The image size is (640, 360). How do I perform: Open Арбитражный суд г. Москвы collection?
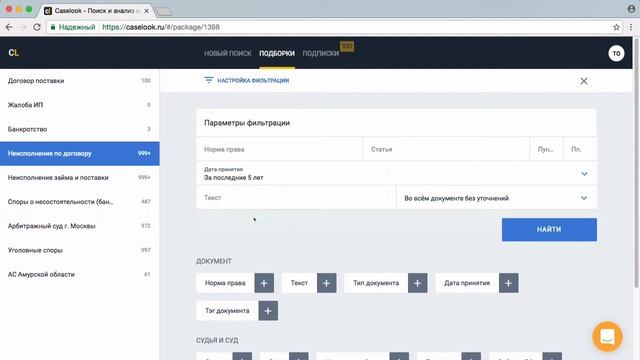click(x=80, y=226)
